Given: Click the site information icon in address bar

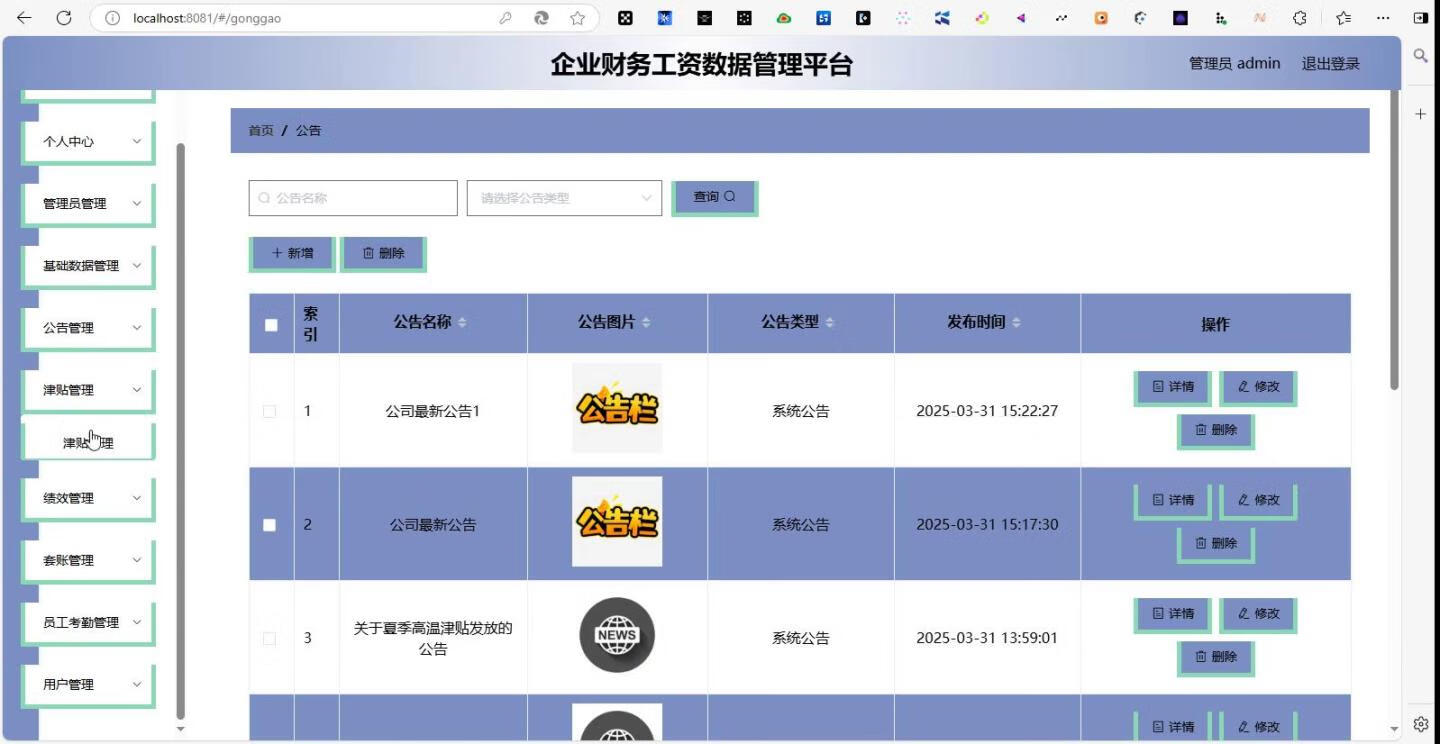Looking at the screenshot, I should [112, 18].
